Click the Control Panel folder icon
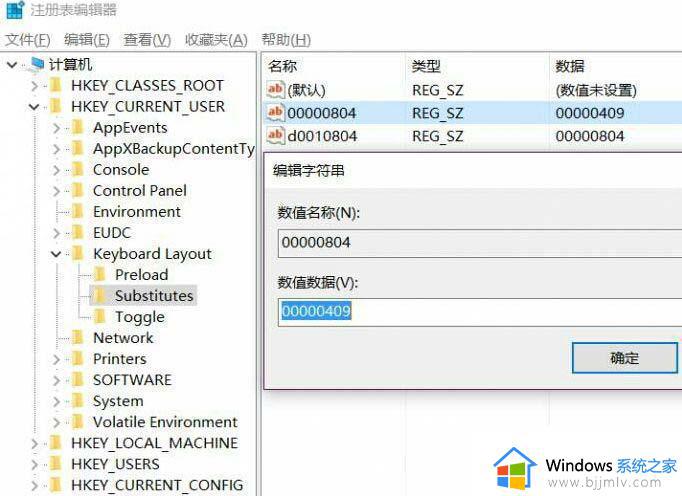 coord(77,190)
